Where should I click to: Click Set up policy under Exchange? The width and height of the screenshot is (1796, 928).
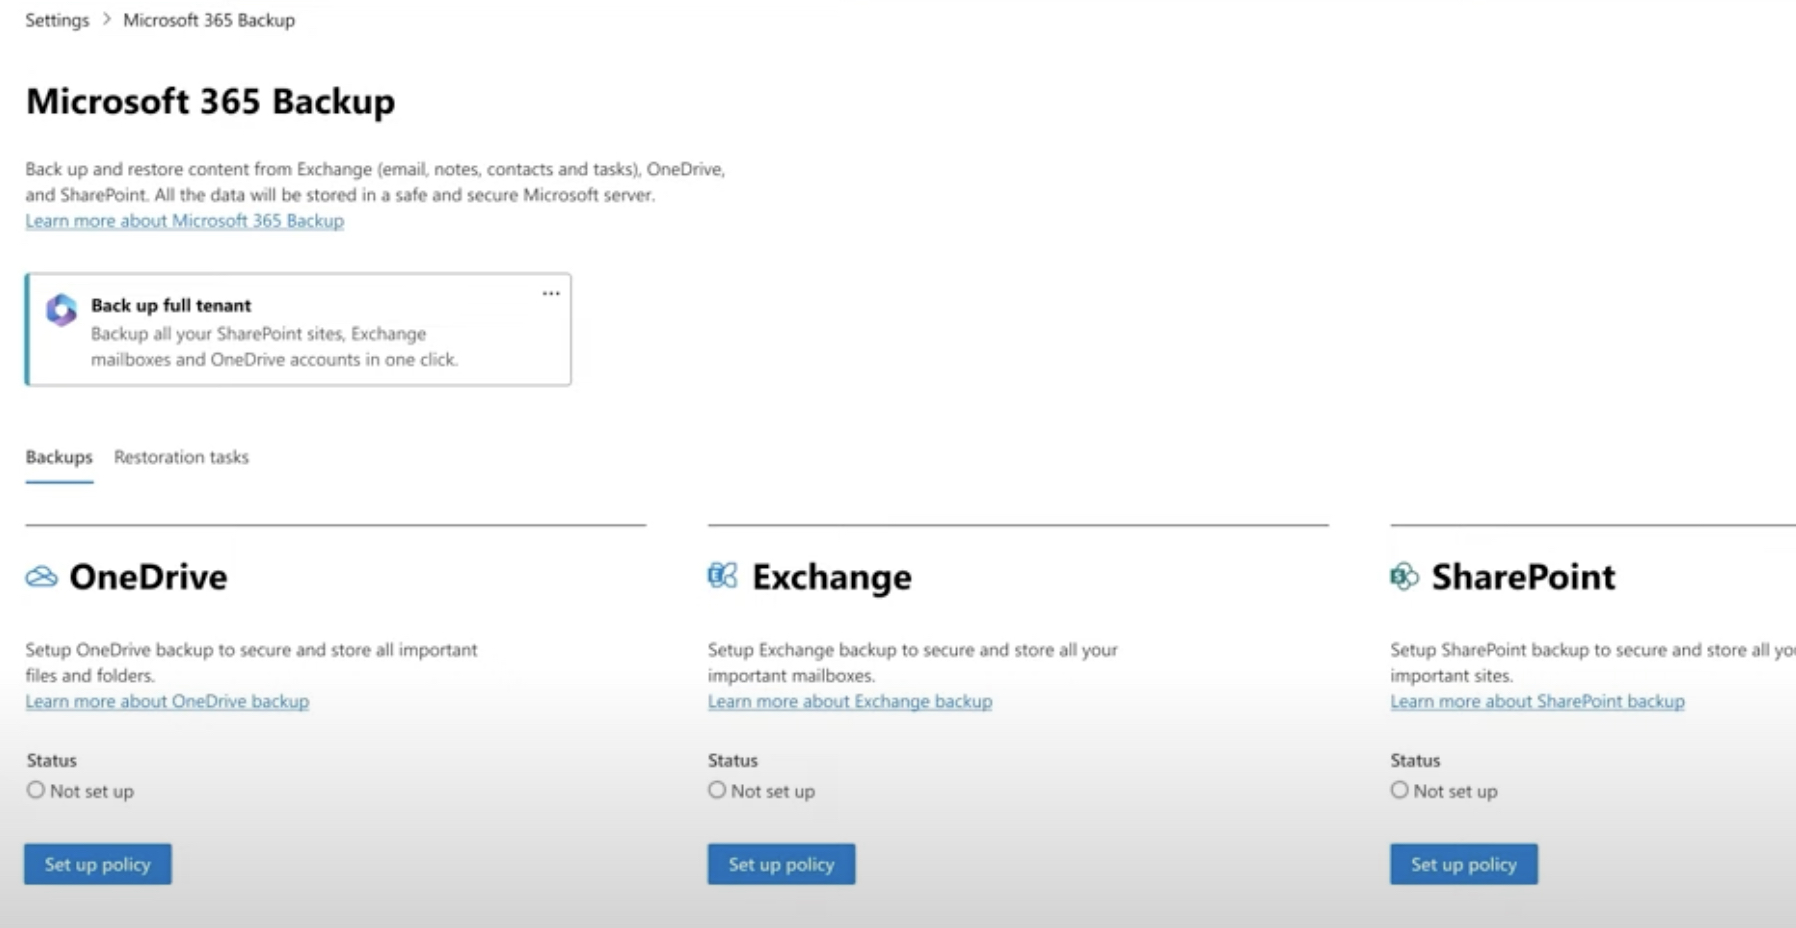tap(781, 864)
